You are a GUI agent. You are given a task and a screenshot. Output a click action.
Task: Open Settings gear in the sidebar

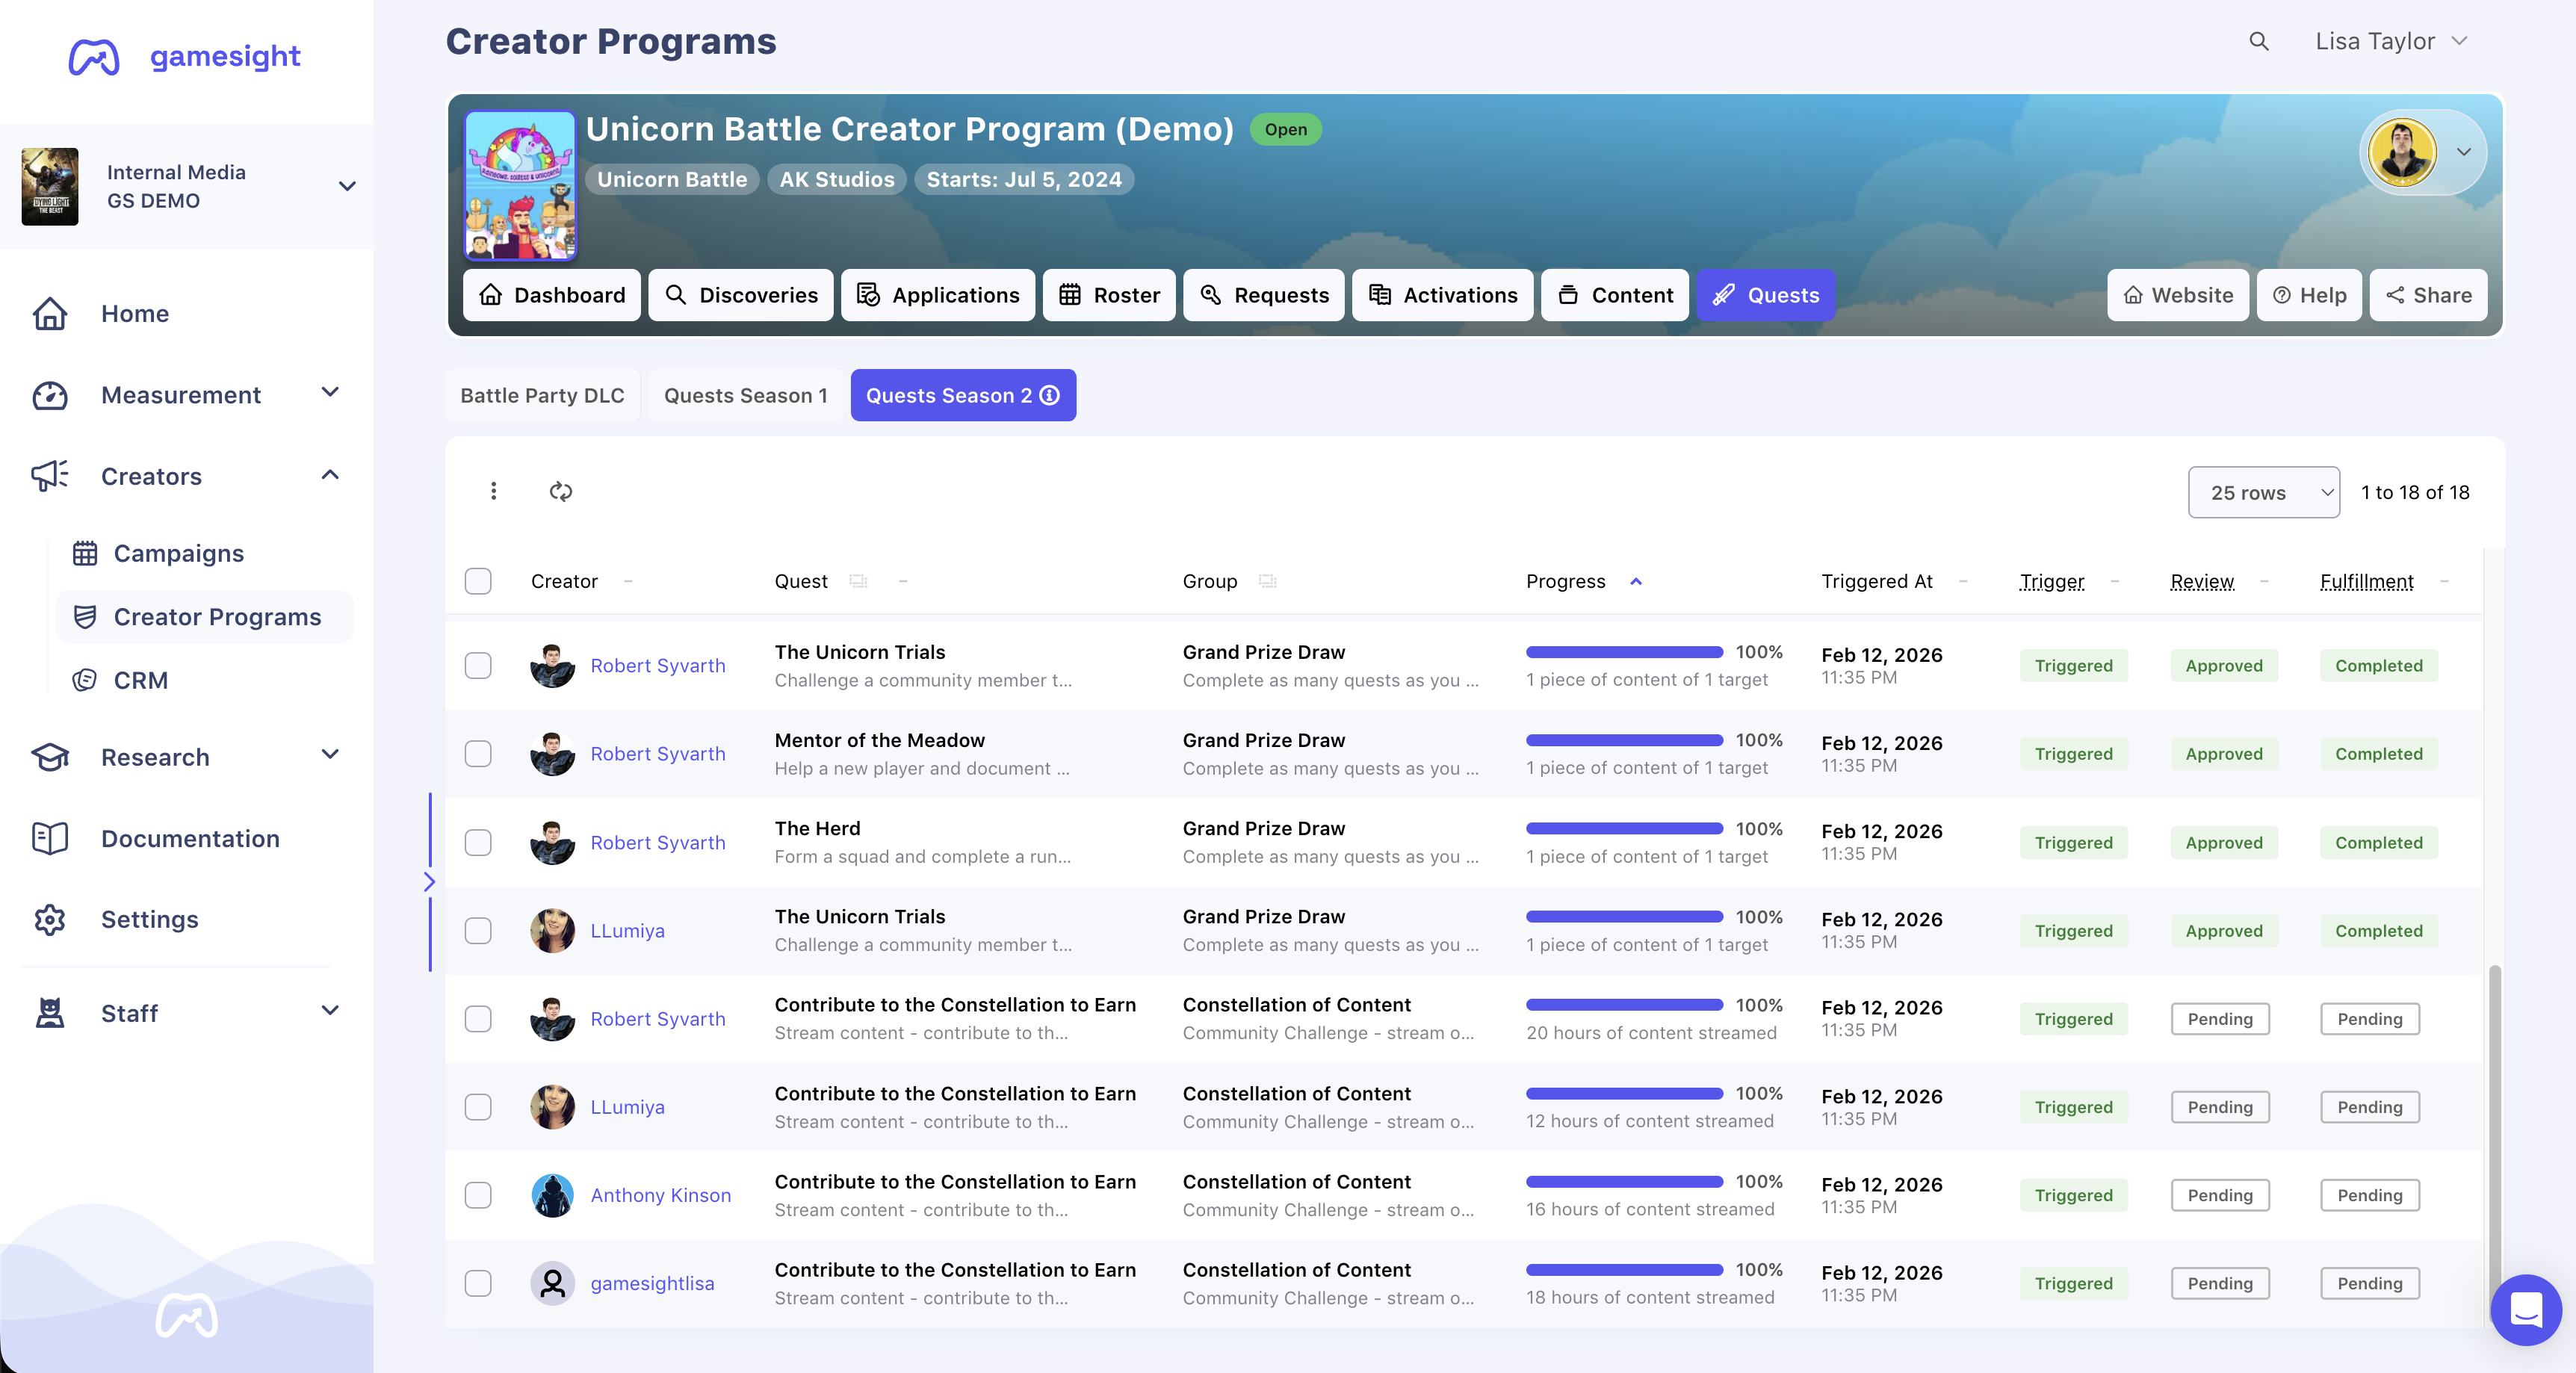click(x=50, y=919)
